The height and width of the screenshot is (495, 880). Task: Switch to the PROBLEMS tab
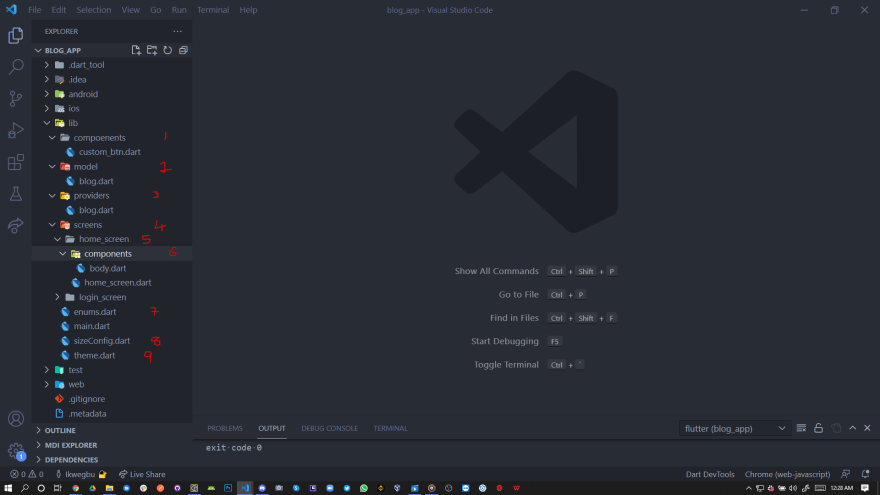pyautogui.click(x=224, y=428)
